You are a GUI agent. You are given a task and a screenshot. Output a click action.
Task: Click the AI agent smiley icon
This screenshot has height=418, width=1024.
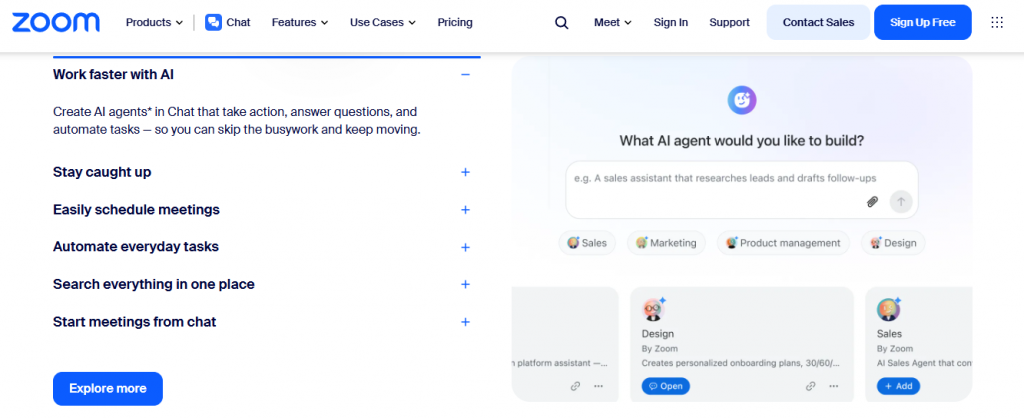(742, 100)
